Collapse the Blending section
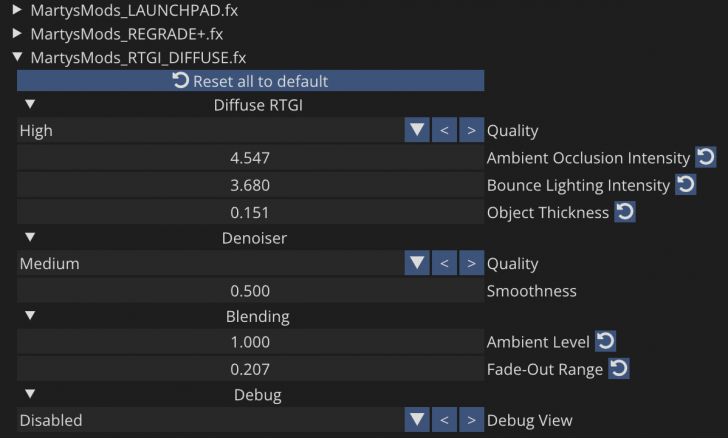Viewport: 728px width, 438px height. tap(30, 315)
